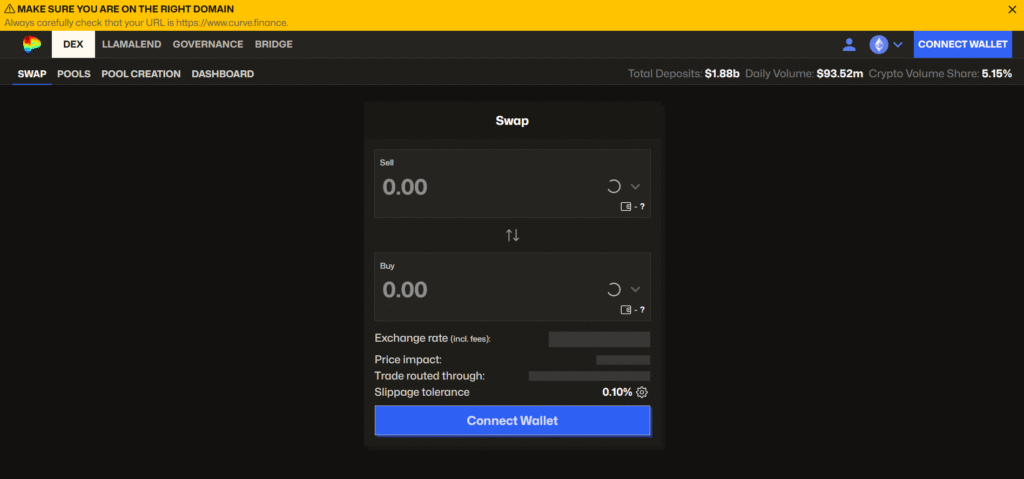Click the Swap panel title

513,121
